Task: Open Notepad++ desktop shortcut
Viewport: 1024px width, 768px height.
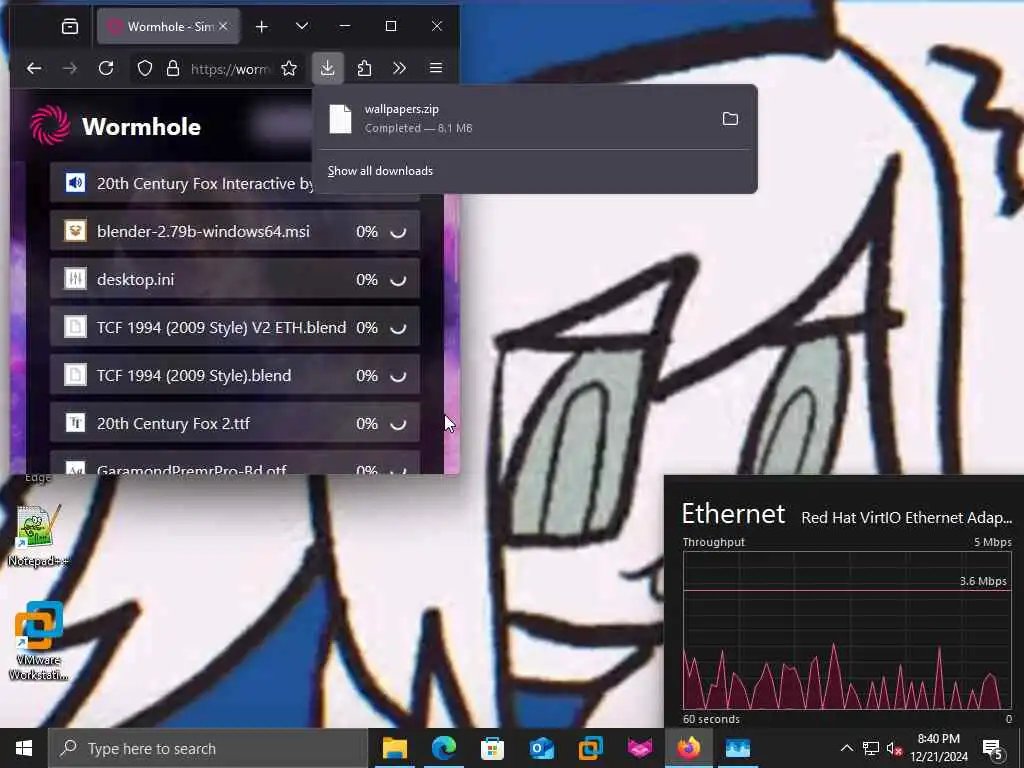Action: click(38, 536)
